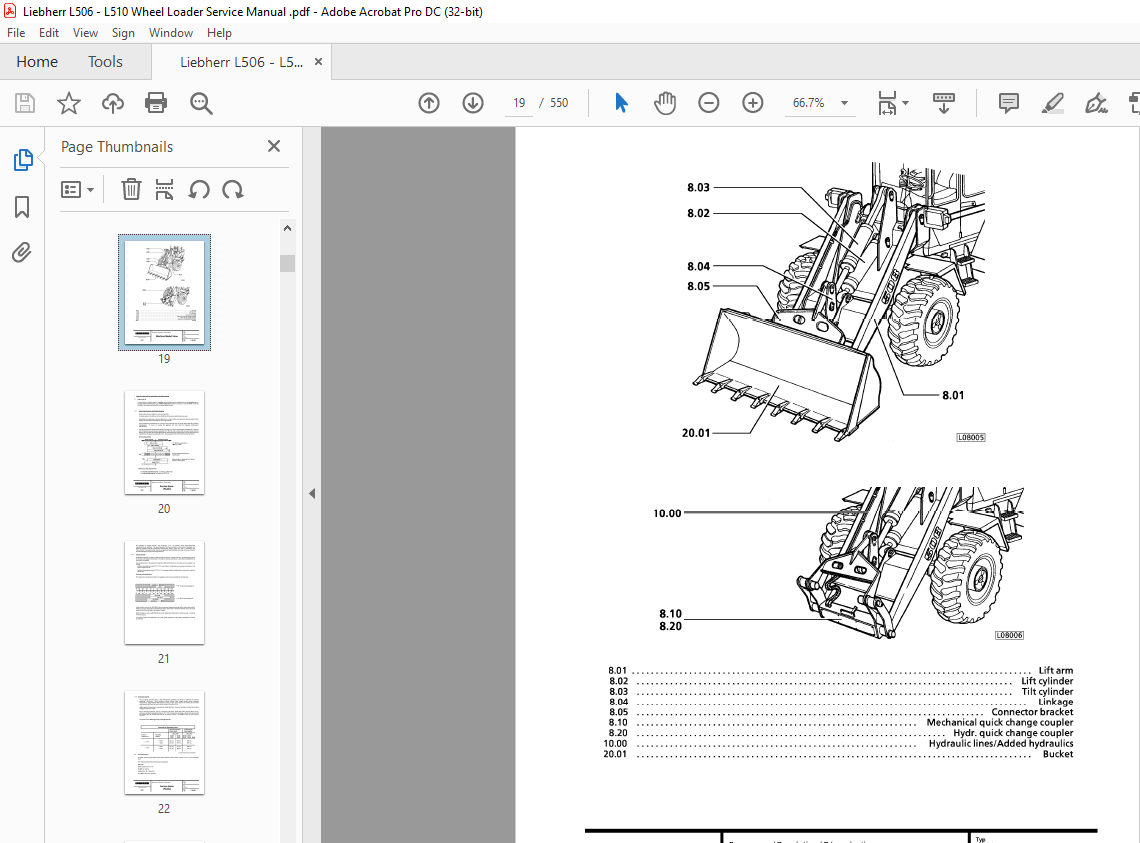Click thumbnail scrollbar up arrow
This screenshot has height=843, width=1140.
[287, 228]
